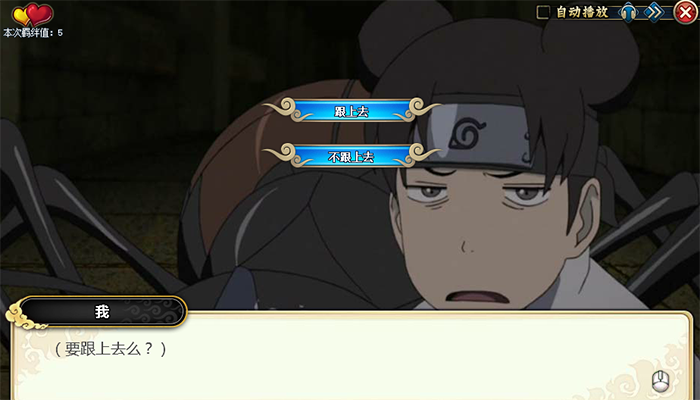Enable the 自动播放 checkbox

tap(543, 12)
